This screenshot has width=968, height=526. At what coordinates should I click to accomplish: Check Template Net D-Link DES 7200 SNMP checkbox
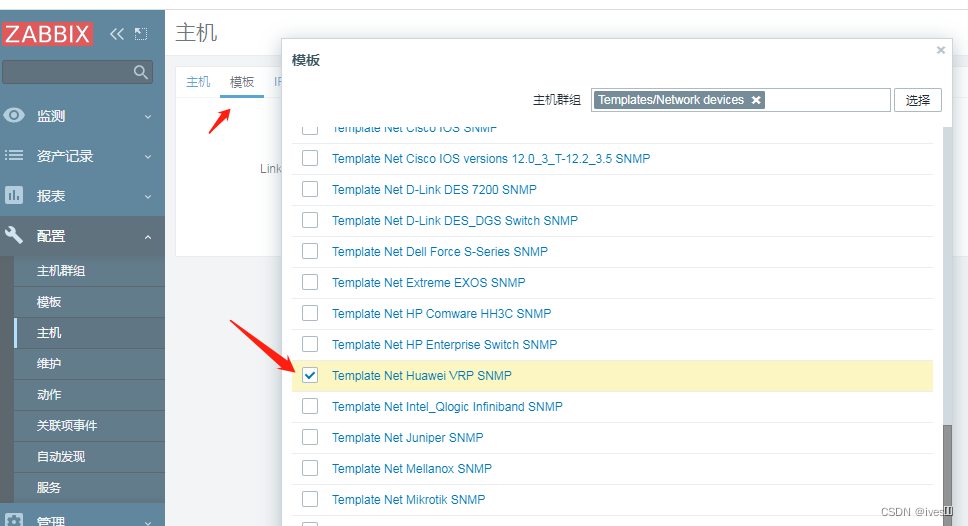coord(310,189)
